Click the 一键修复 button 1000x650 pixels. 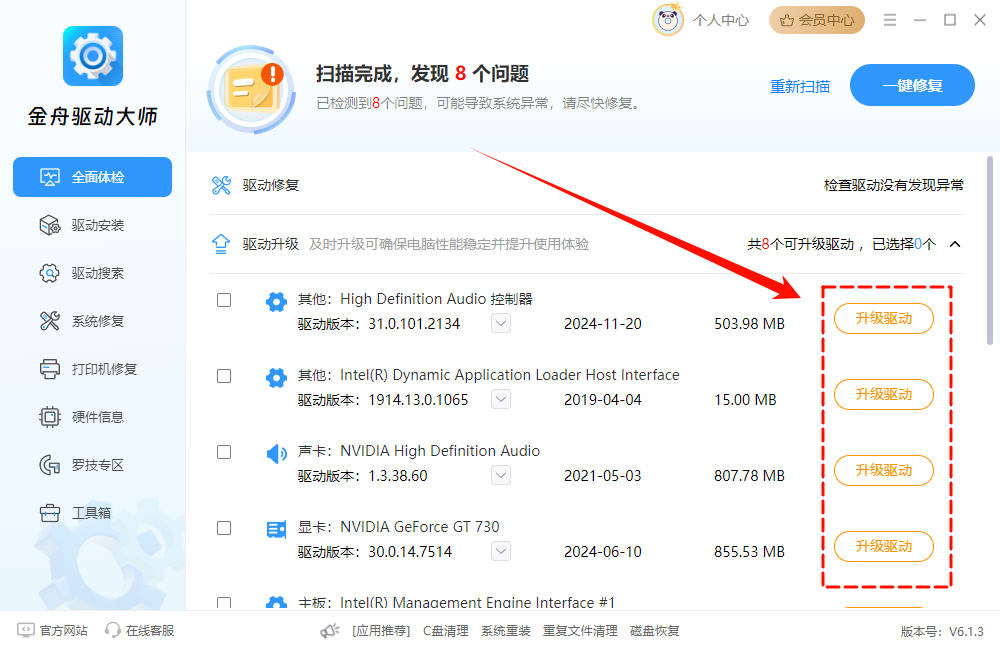(x=912, y=85)
